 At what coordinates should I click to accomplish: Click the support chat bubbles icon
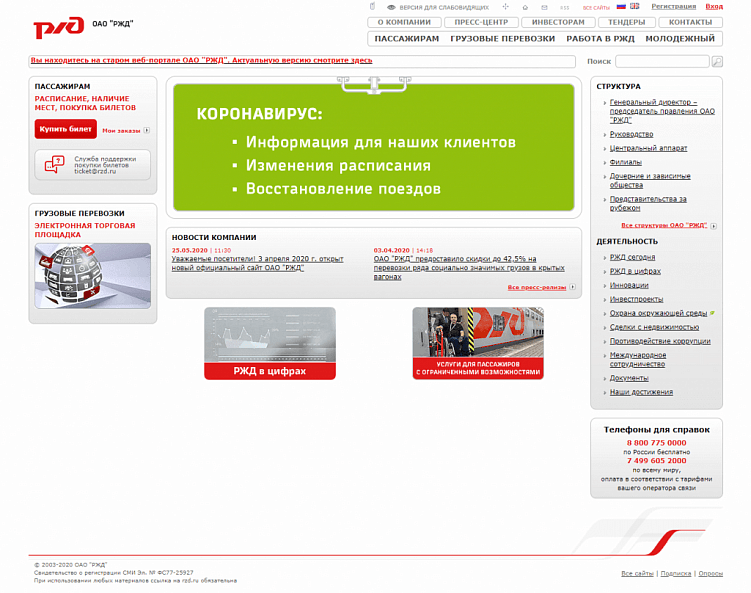point(55,164)
